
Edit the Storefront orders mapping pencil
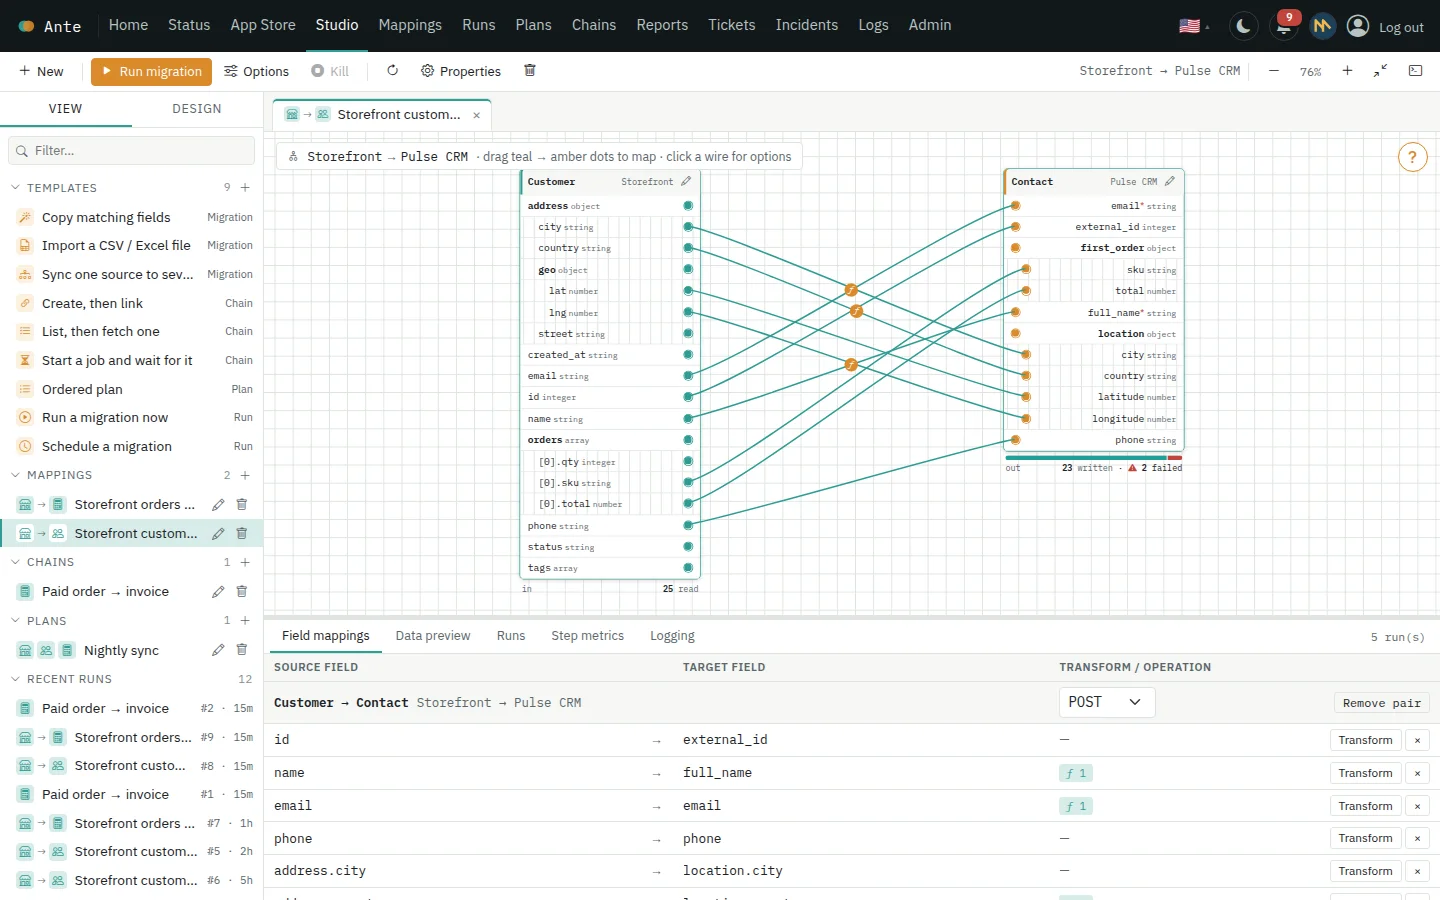pos(218,505)
